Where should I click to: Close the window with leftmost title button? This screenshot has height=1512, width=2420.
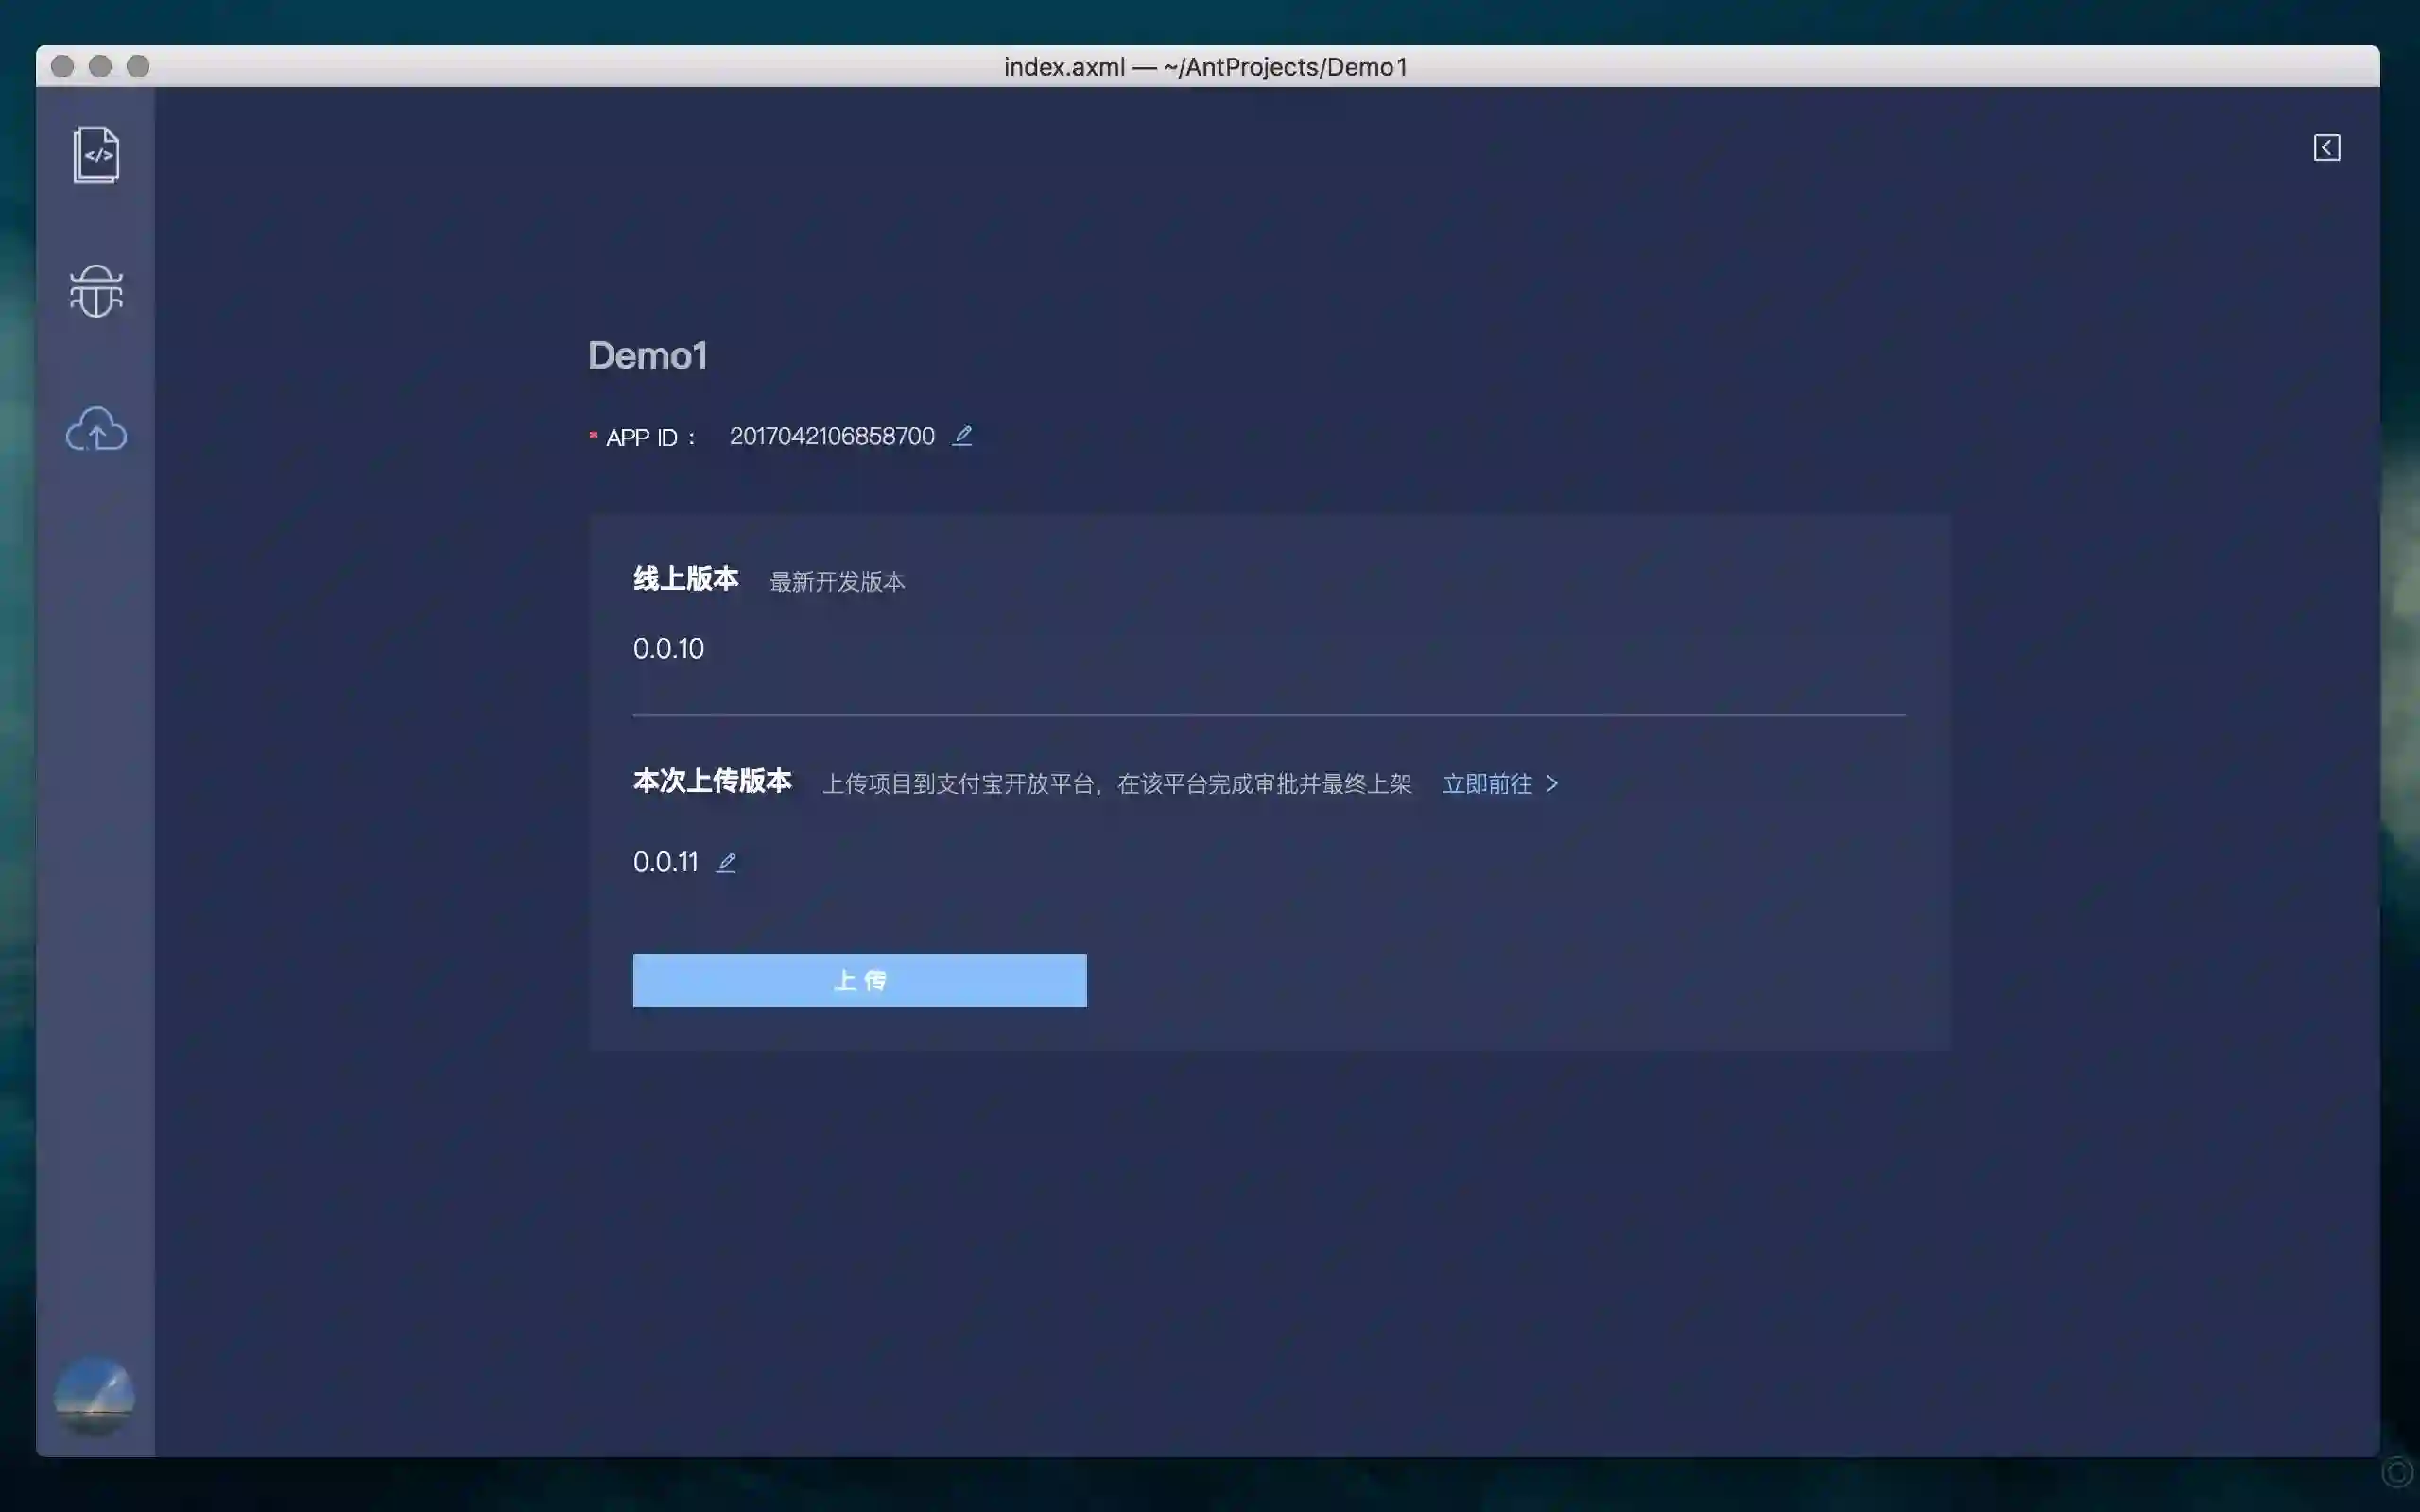pyautogui.click(x=62, y=66)
